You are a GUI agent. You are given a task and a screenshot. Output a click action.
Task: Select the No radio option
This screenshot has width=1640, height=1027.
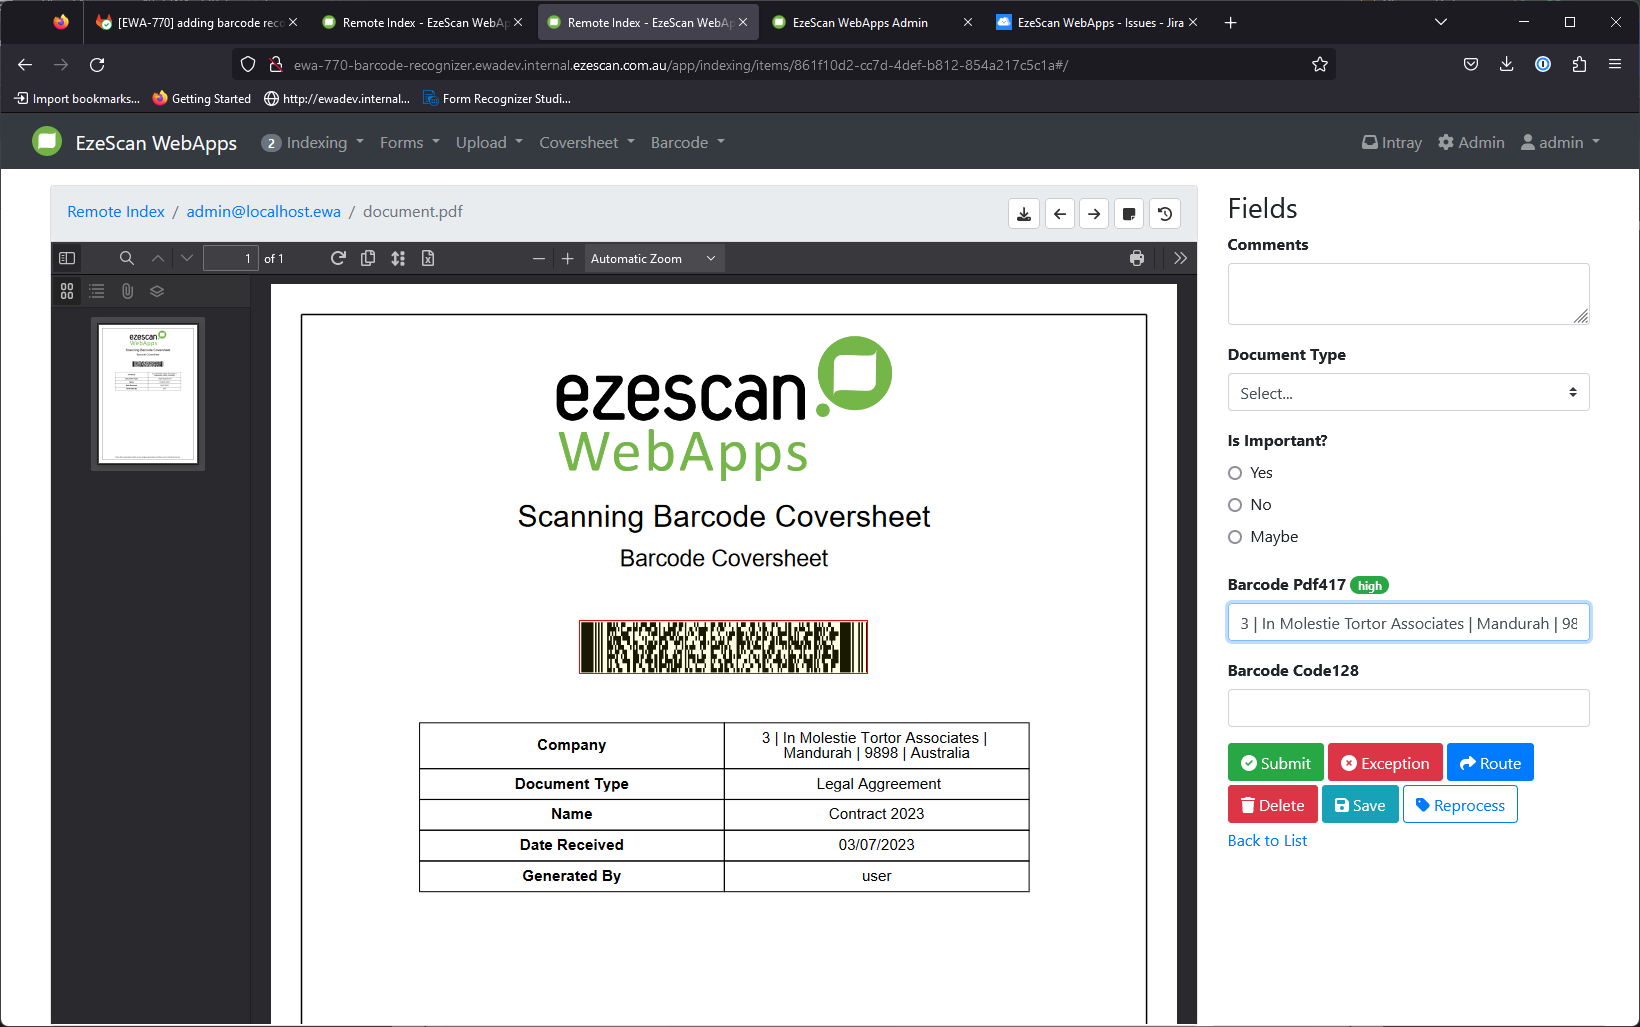click(1235, 505)
